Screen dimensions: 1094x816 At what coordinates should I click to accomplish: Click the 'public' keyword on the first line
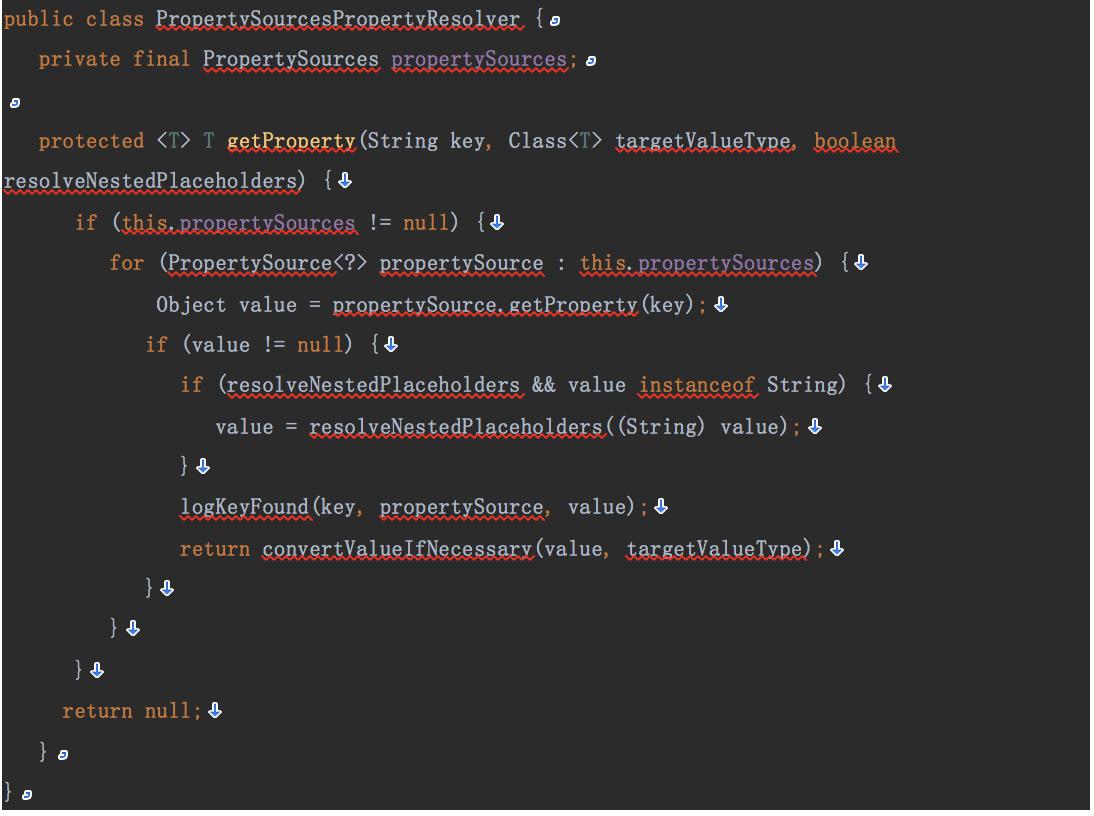pos(38,19)
